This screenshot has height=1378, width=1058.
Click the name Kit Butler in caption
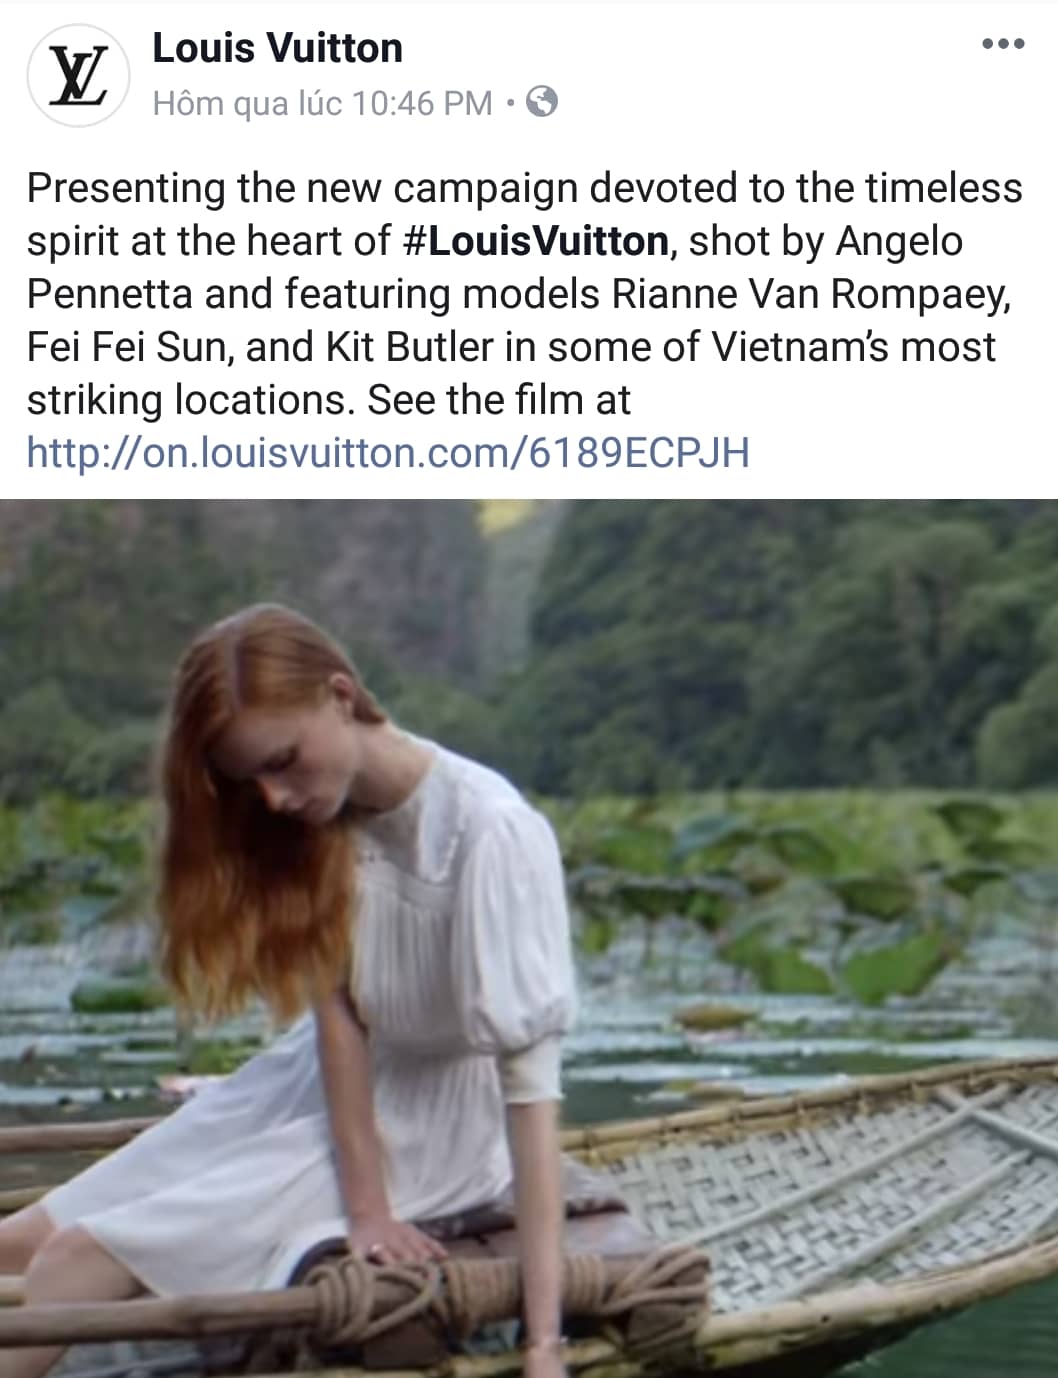click(410, 347)
